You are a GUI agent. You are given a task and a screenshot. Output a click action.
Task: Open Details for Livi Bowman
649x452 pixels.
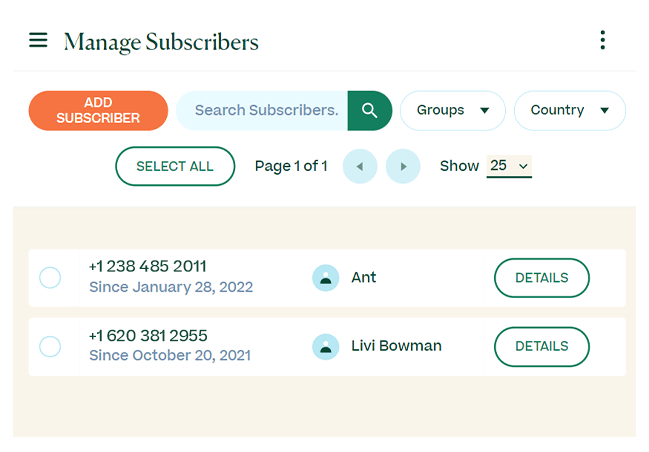[x=542, y=346]
